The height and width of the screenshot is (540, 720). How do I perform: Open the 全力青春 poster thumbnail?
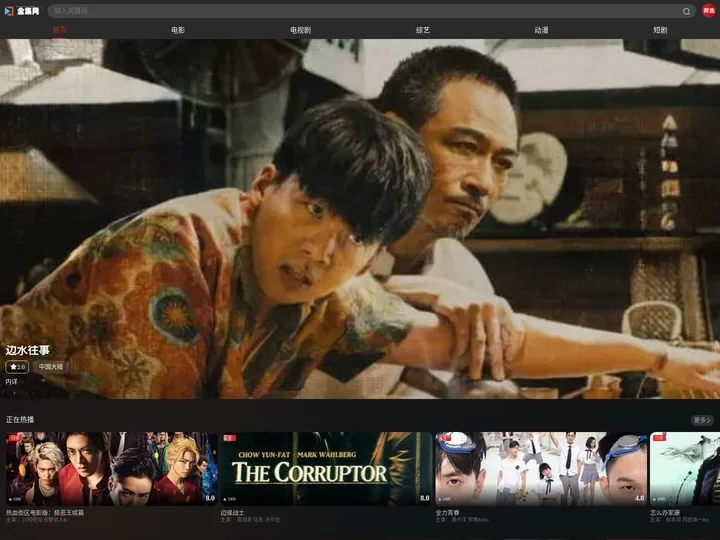(x=541, y=468)
